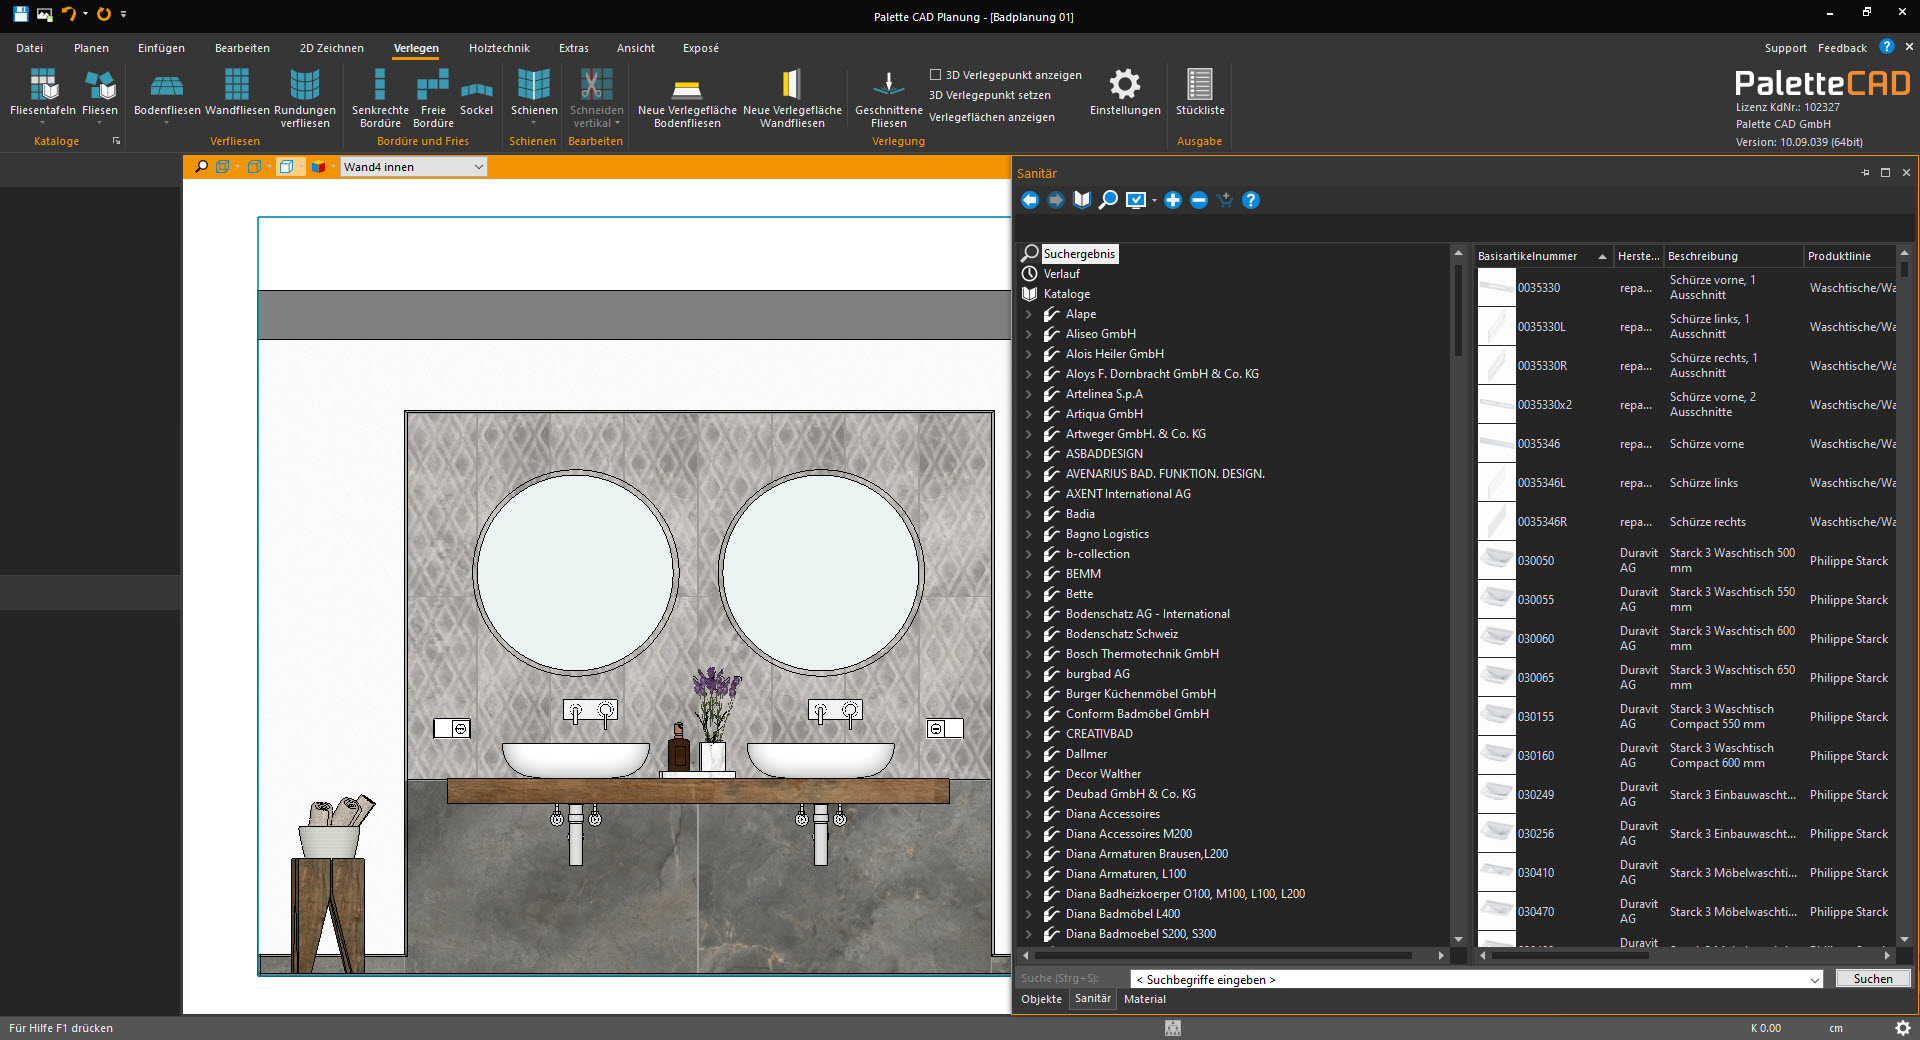Image resolution: width=1920 pixels, height=1040 pixels.
Task: Open the shopping cart in Sanitär panel
Action: [1224, 200]
